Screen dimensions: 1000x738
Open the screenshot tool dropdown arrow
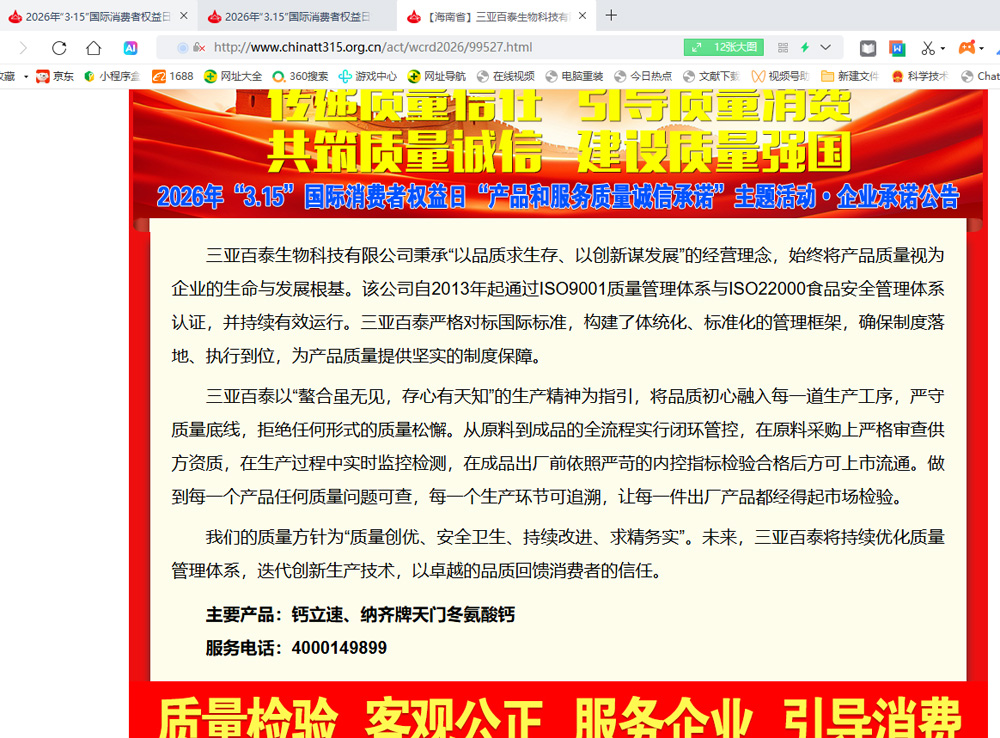943,48
